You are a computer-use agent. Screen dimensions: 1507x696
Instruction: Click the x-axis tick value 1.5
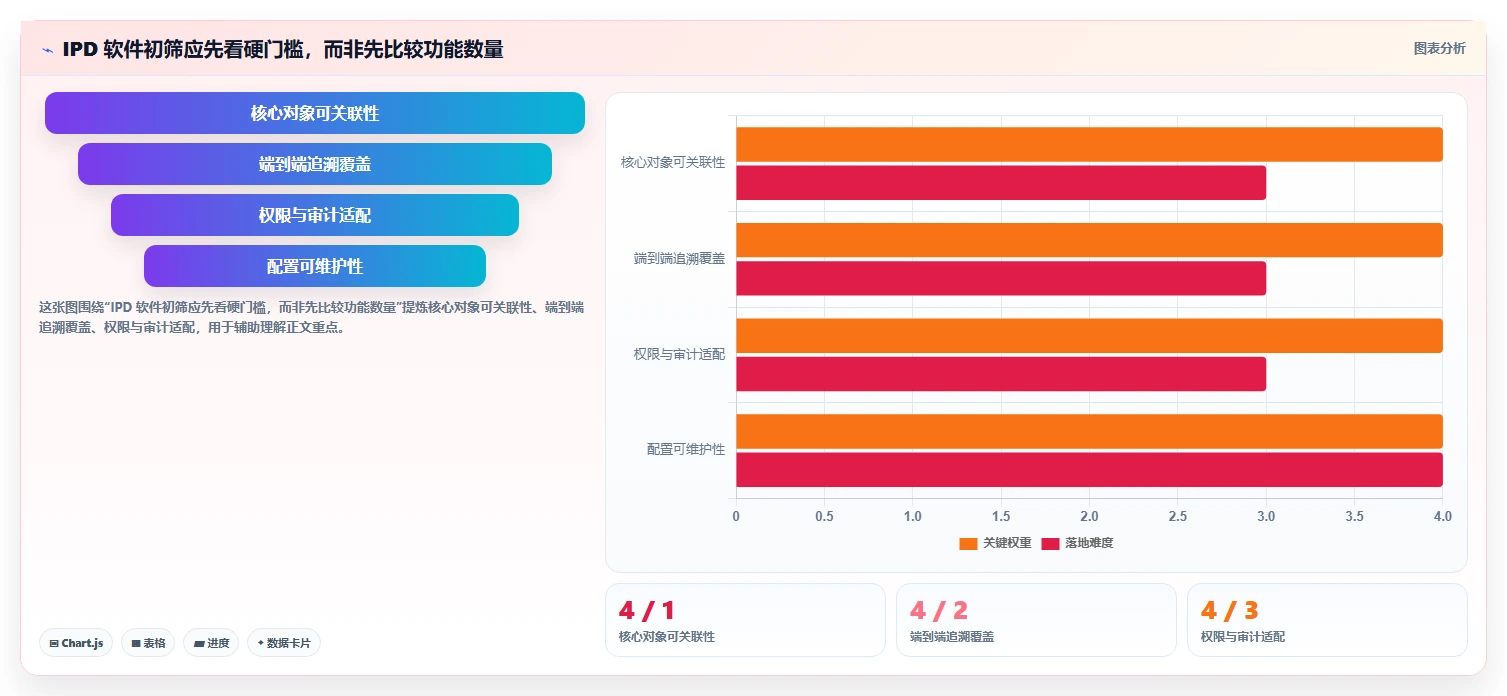pos(1001,516)
